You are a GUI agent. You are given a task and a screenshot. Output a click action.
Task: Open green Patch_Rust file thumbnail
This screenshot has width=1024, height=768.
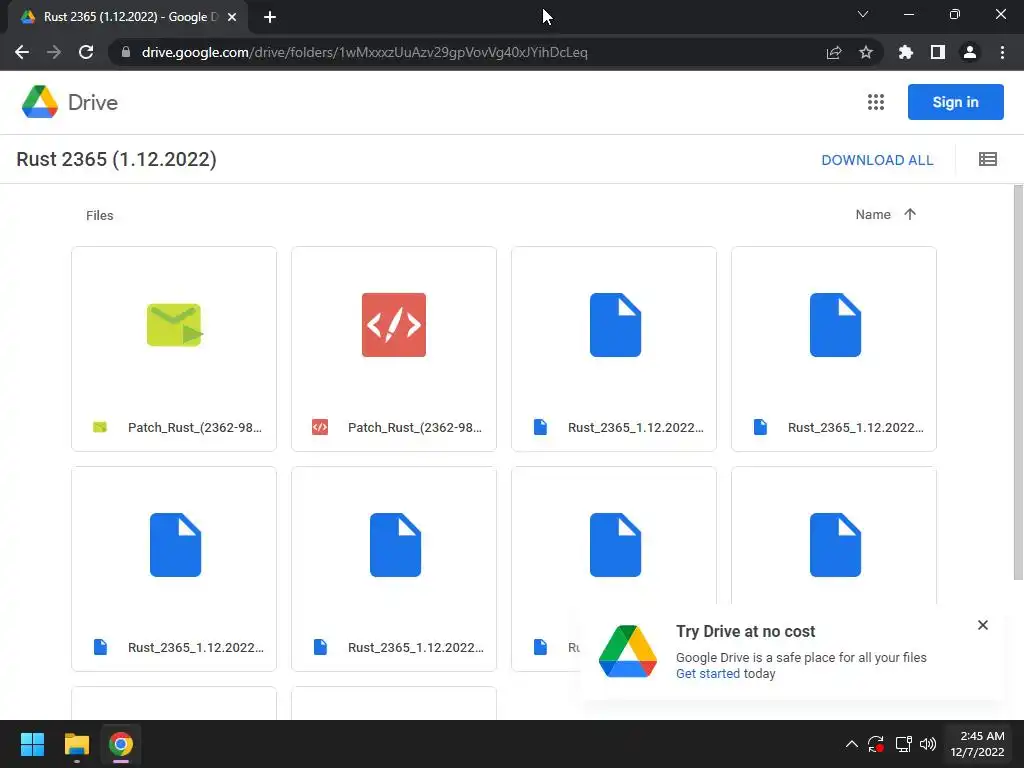(174, 325)
